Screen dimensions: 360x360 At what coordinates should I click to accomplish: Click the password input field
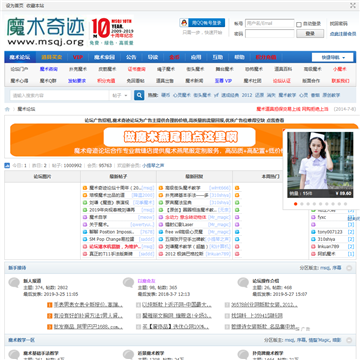270,34
